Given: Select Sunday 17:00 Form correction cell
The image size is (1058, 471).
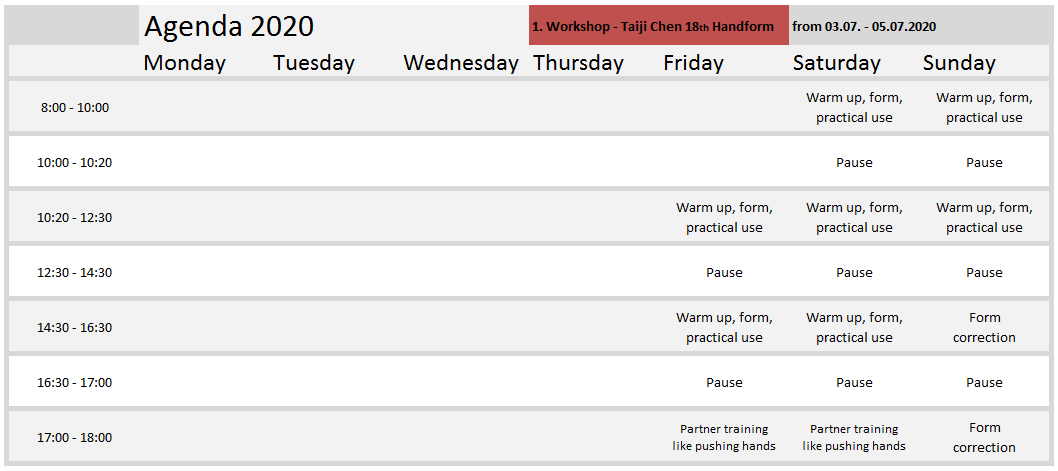Looking at the screenshot, I should (x=984, y=437).
